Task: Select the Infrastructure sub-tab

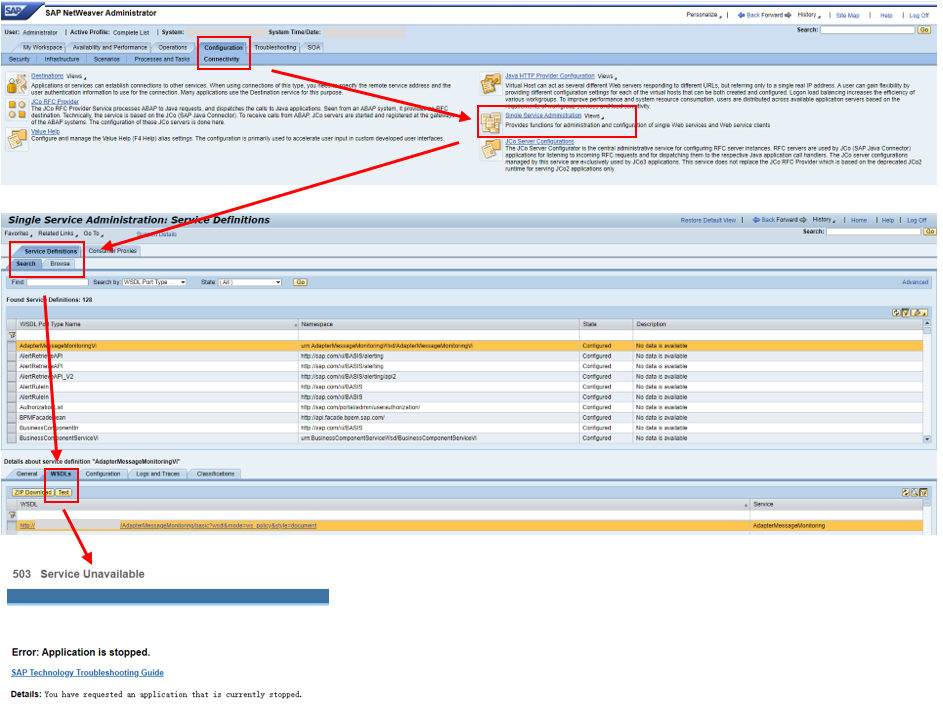Action: click(61, 59)
